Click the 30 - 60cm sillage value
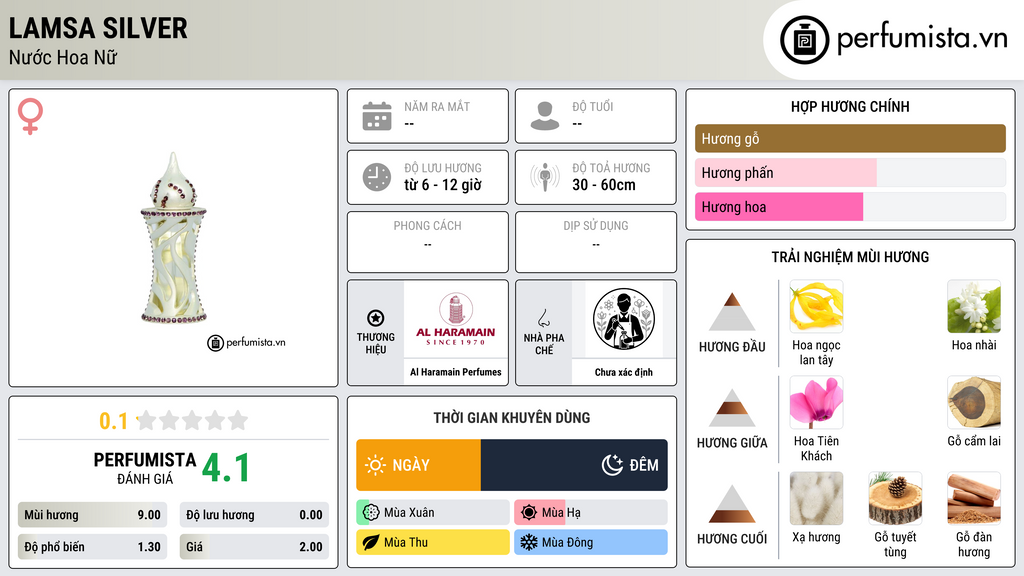The width and height of the screenshot is (1024, 576). click(604, 185)
